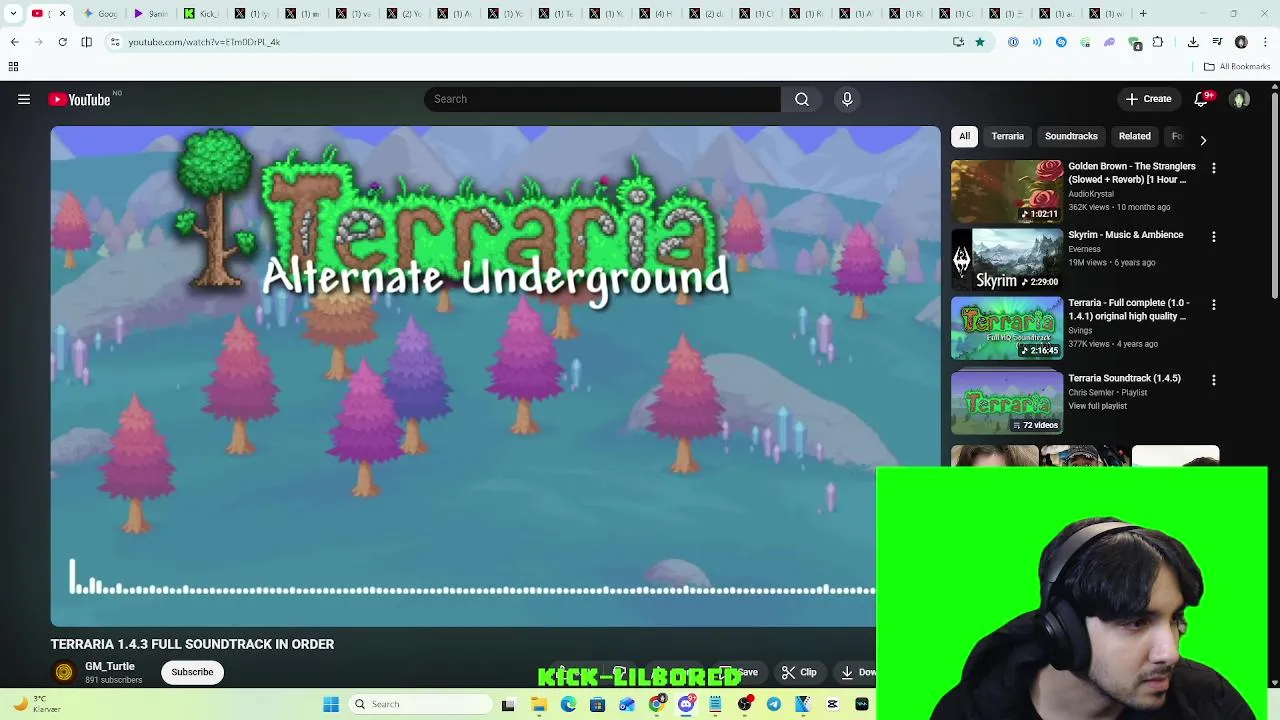Open a new browser tab

(x=1143, y=14)
